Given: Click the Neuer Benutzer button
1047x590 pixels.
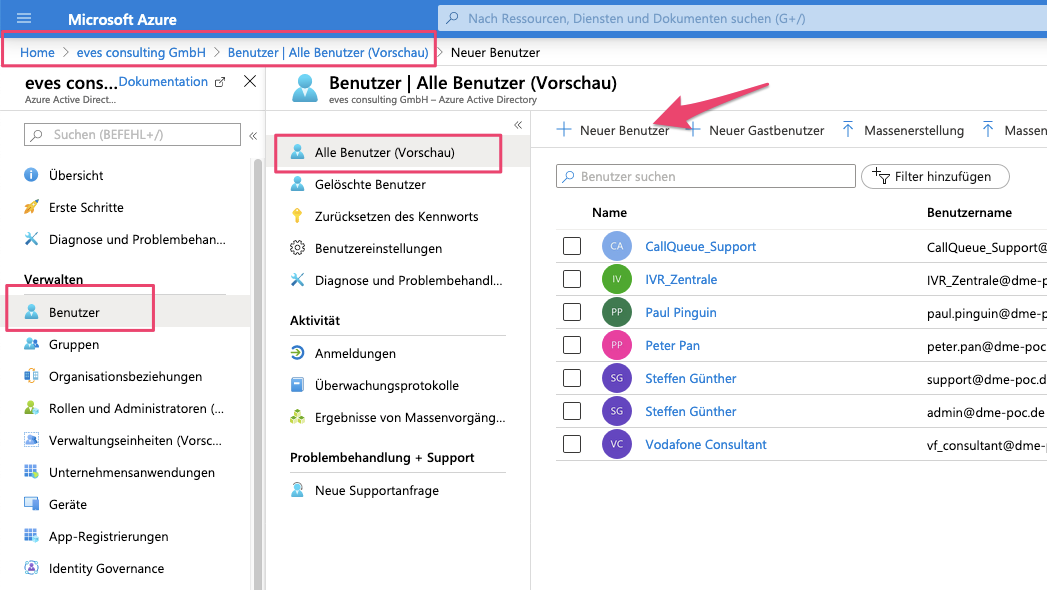Looking at the screenshot, I should pyautogui.click(x=613, y=131).
